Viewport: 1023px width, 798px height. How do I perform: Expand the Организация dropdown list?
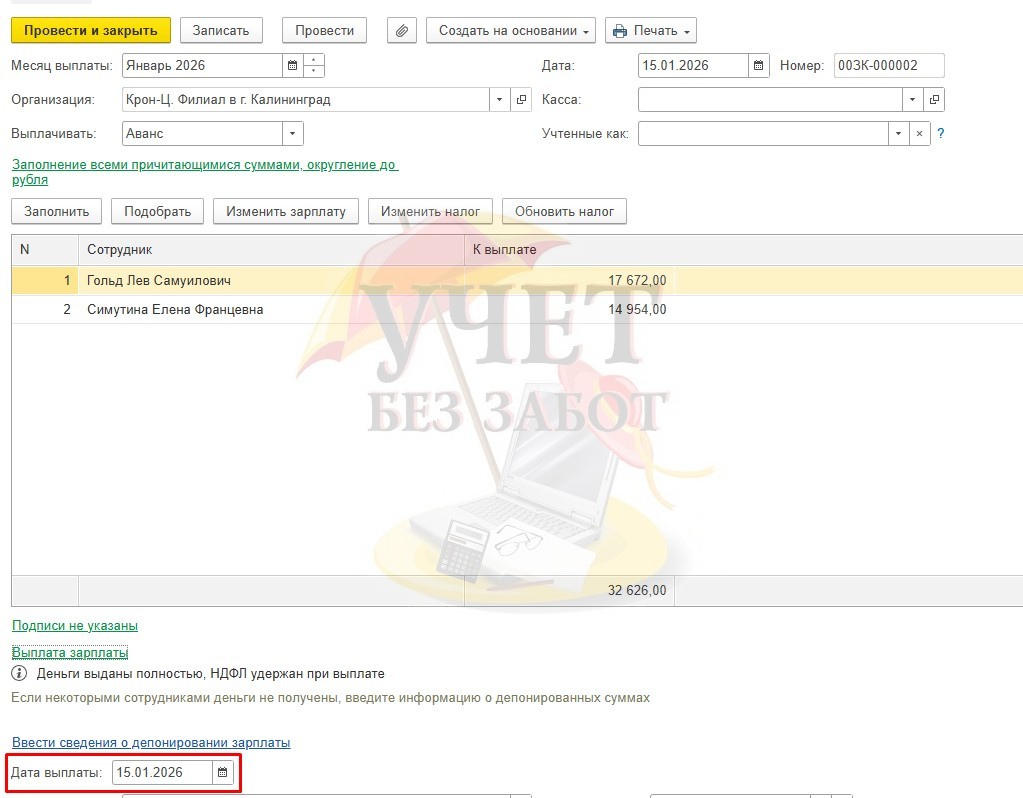coord(500,100)
